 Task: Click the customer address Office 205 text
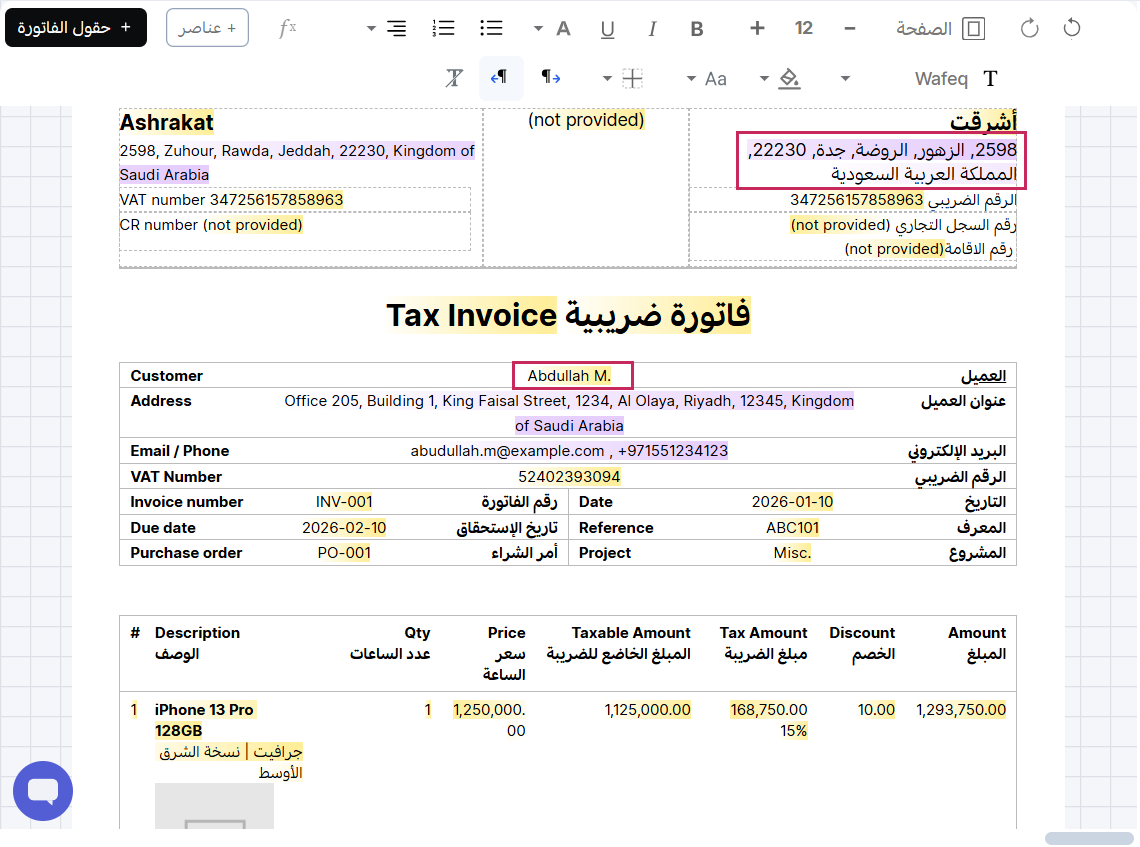coord(569,413)
